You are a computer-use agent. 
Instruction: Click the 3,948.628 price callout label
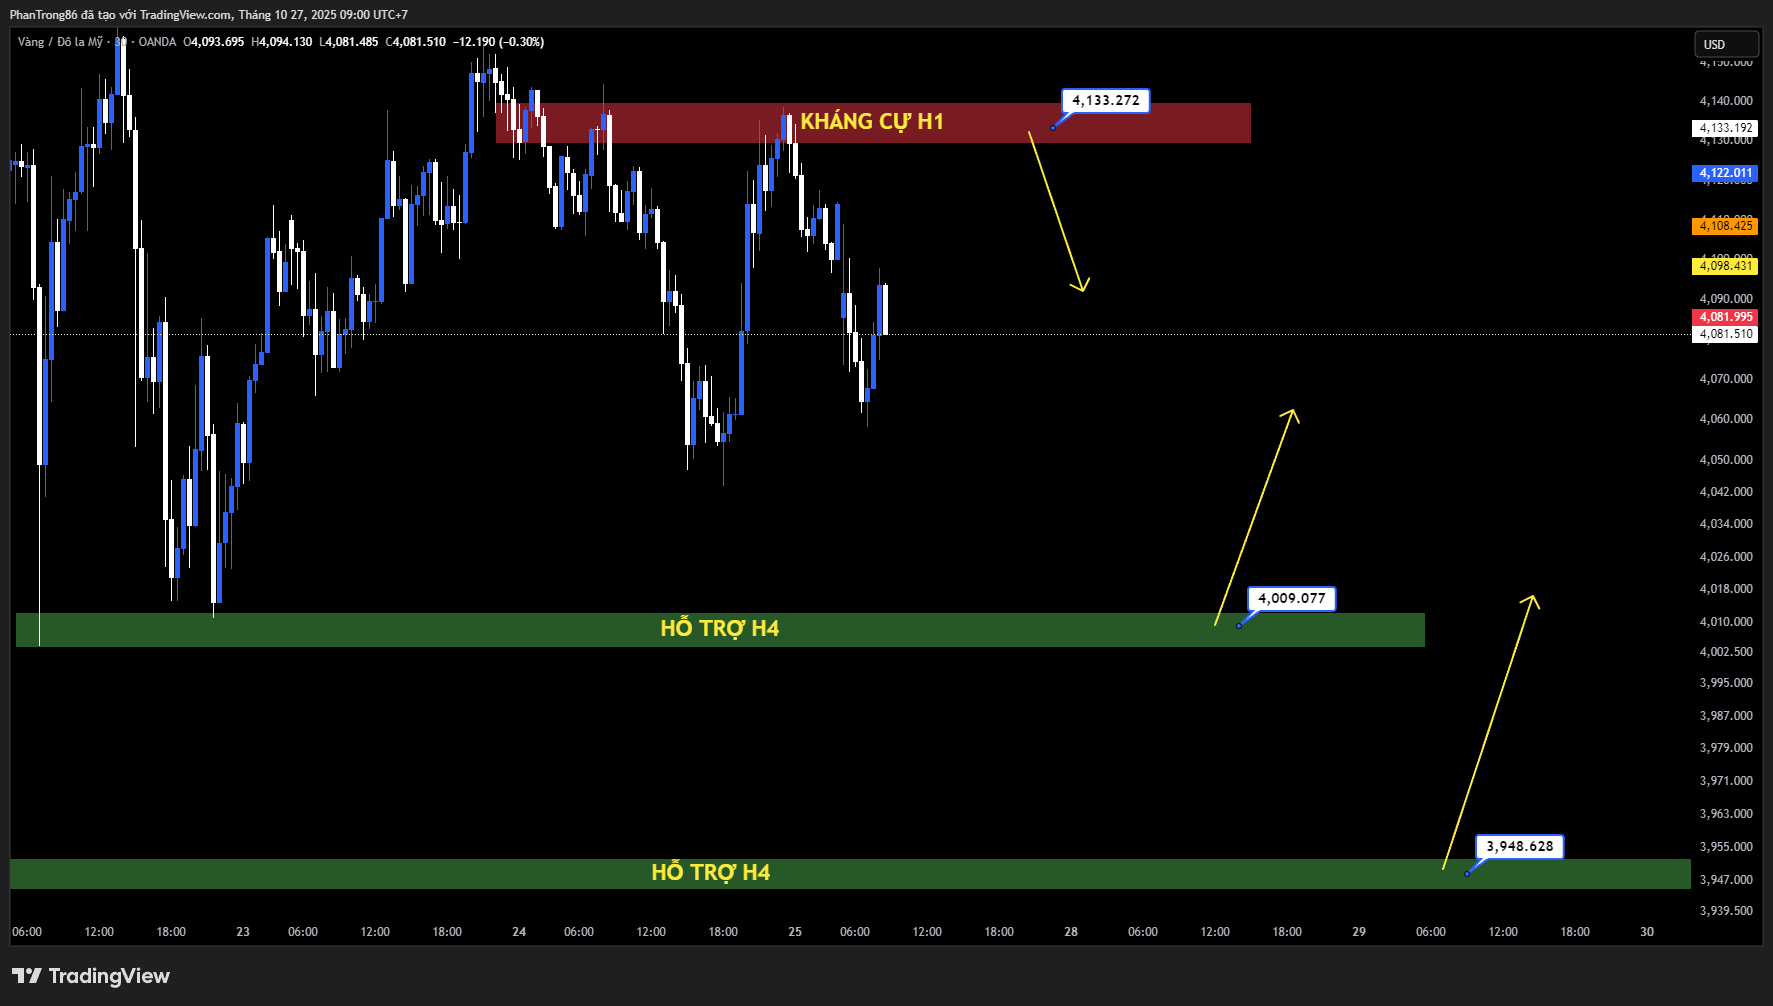pyautogui.click(x=1519, y=846)
